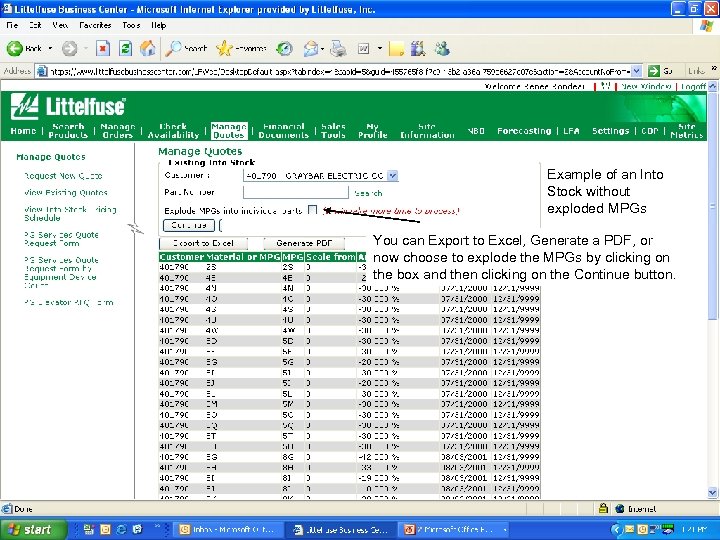Click the Part Number input field
The image size is (720, 540).
pyautogui.click(x=296, y=192)
